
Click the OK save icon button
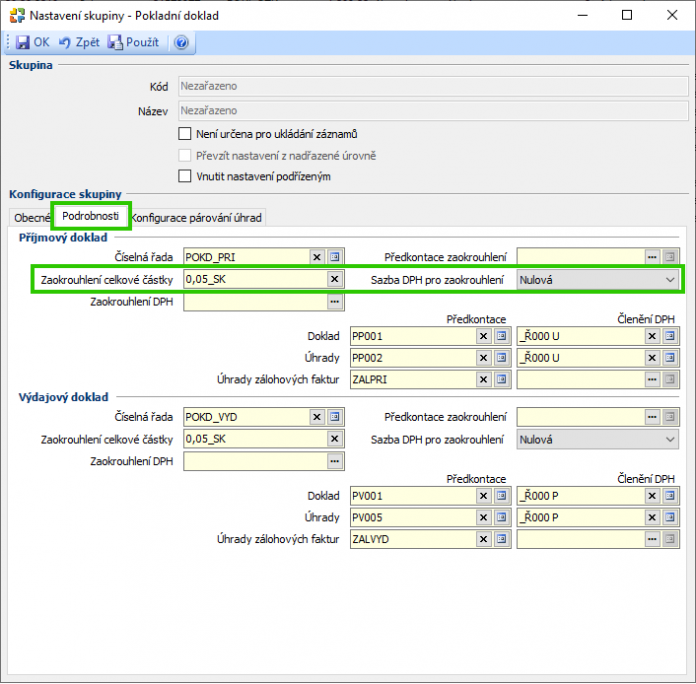pyautogui.click(x=32, y=42)
